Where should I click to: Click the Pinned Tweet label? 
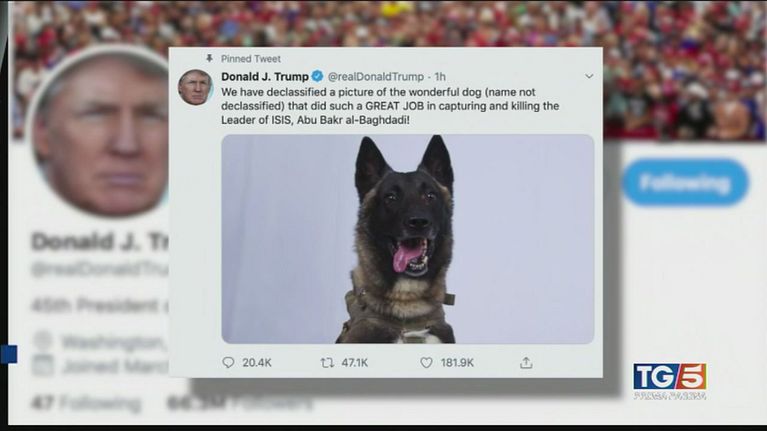pyautogui.click(x=250, y=59)
